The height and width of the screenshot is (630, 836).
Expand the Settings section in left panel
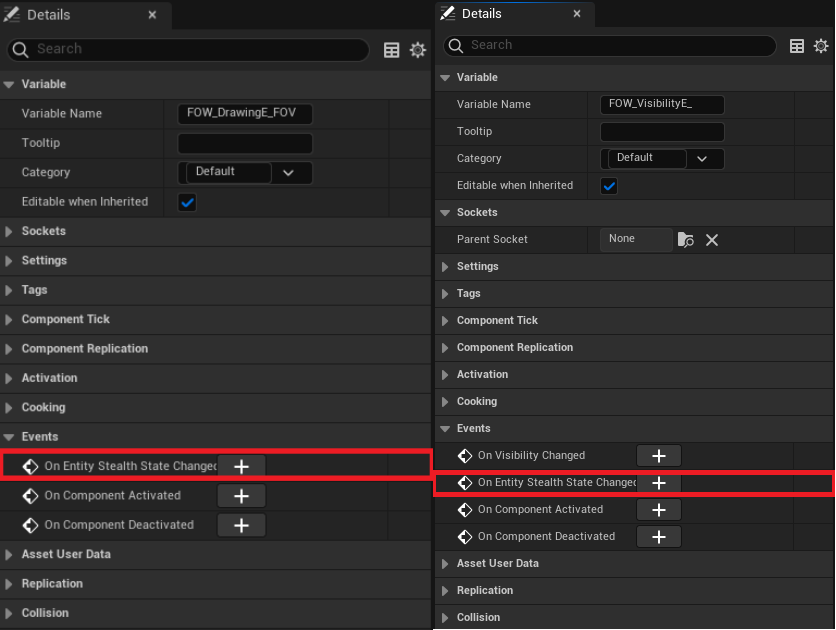9,261
